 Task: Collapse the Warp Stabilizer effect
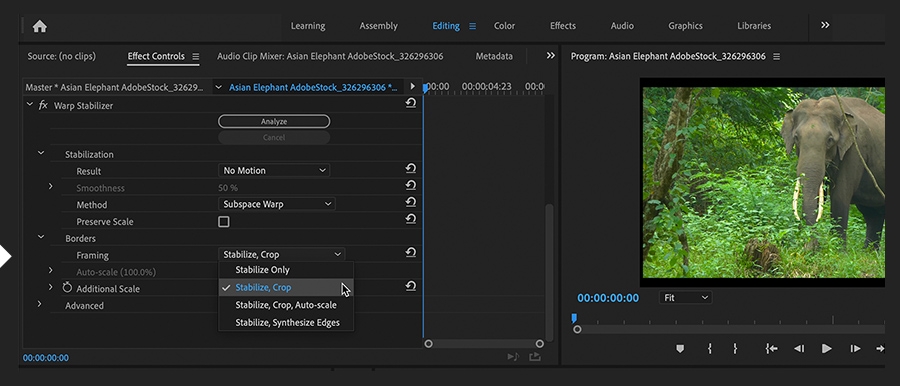coord(29,105)
